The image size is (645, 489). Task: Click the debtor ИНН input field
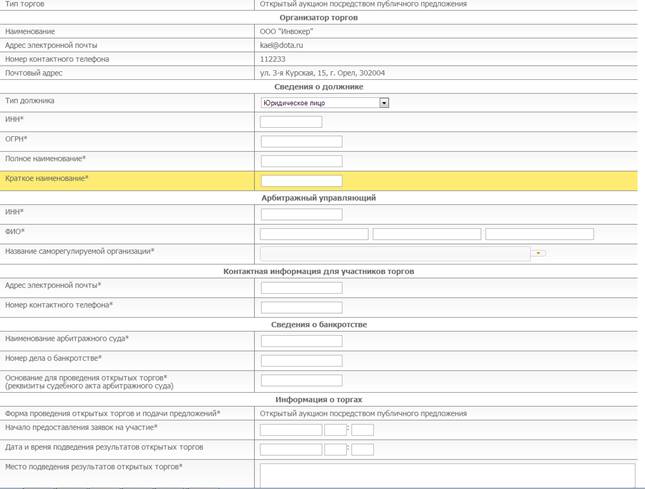tap(291, 122)
